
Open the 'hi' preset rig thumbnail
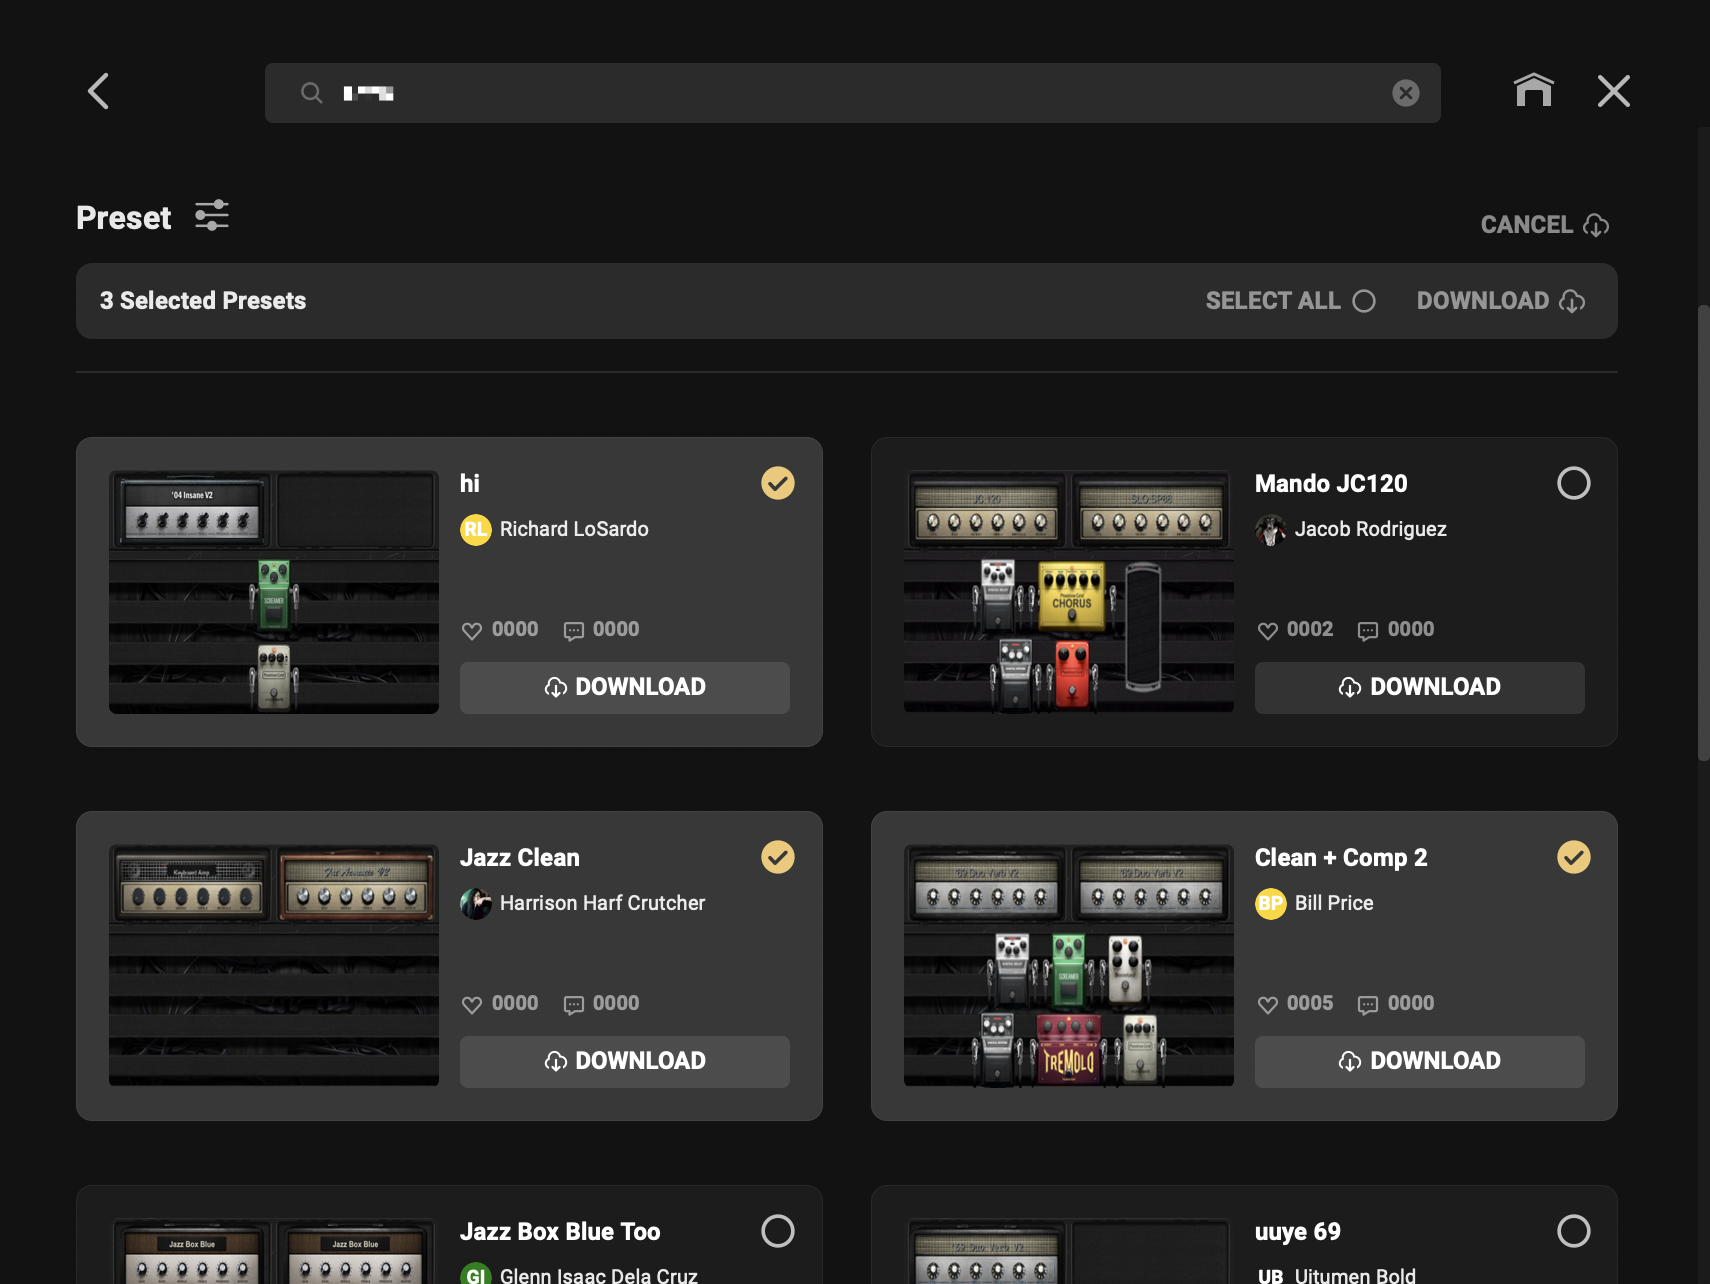coord(274,592)
